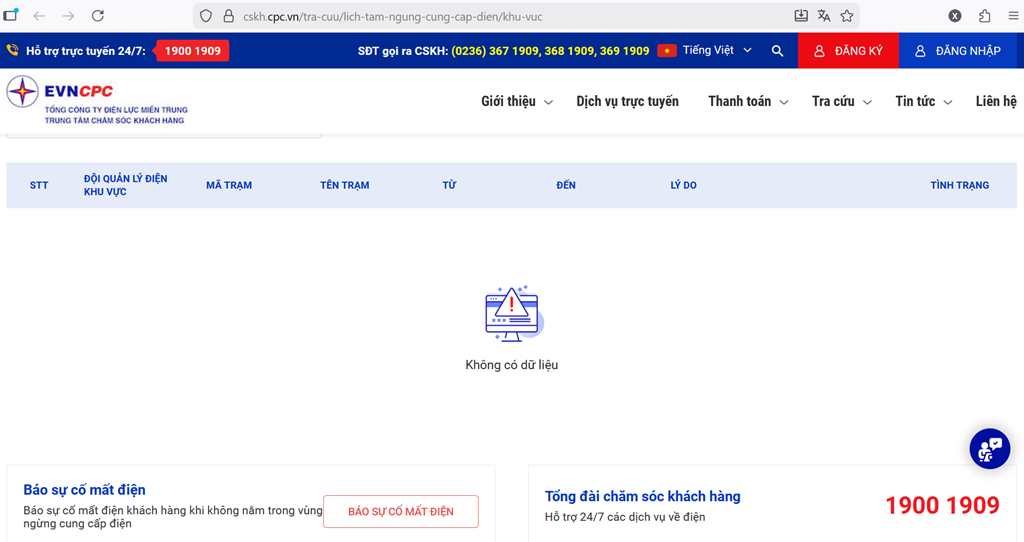Screen dimensions: 1024x542
Task: Open the Tiếng Việt language dropdown
Action: (x=716, y=51)
